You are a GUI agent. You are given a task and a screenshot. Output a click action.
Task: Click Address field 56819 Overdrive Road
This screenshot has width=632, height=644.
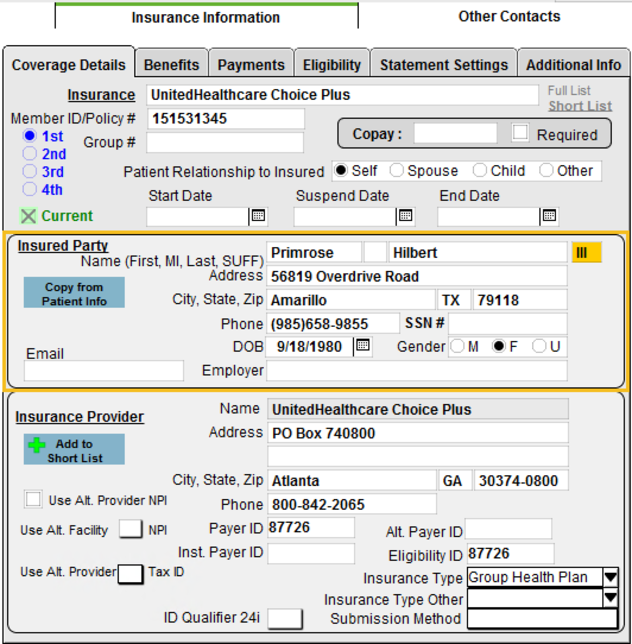pos(417,276)
